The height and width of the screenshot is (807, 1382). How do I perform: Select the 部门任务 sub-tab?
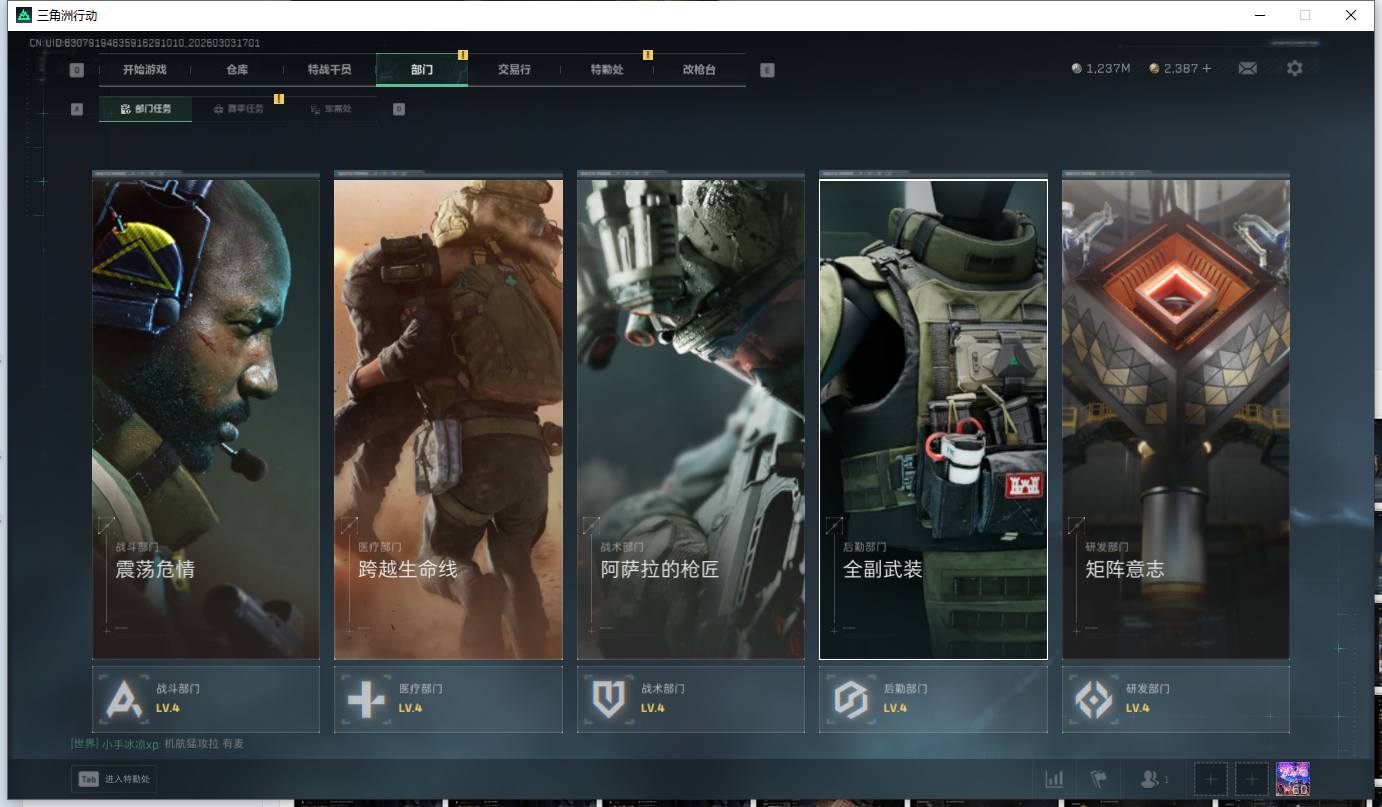click(x=146, y=109)
